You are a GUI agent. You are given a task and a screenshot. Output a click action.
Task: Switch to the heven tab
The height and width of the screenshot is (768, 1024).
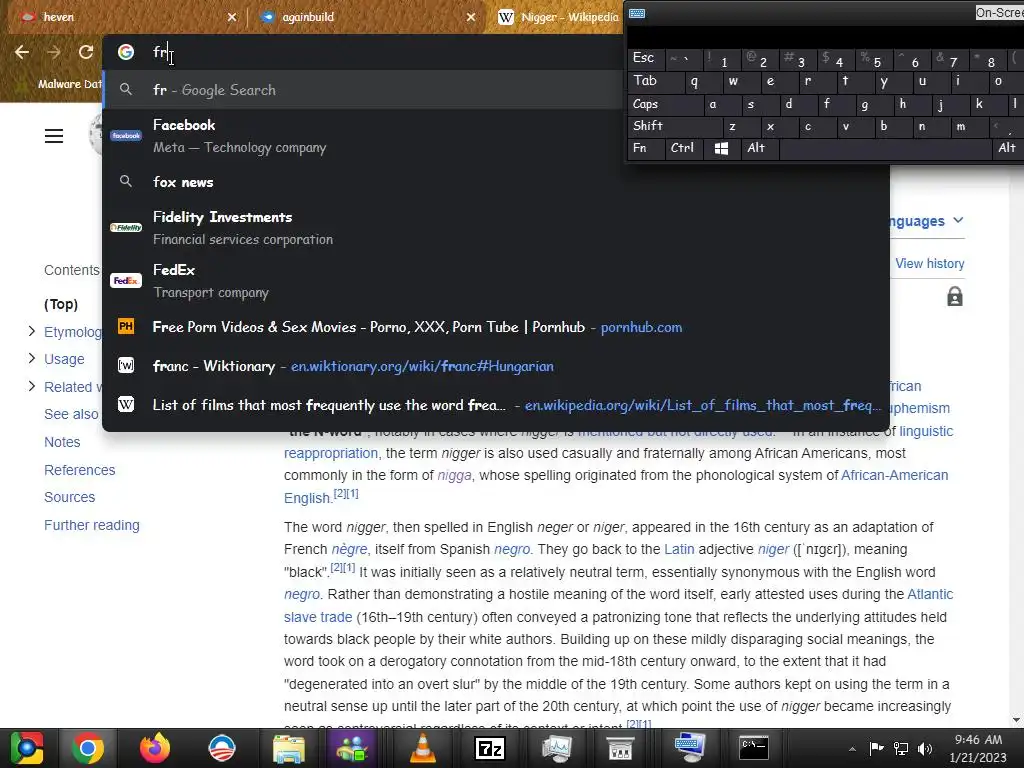[x=124, y=17]
